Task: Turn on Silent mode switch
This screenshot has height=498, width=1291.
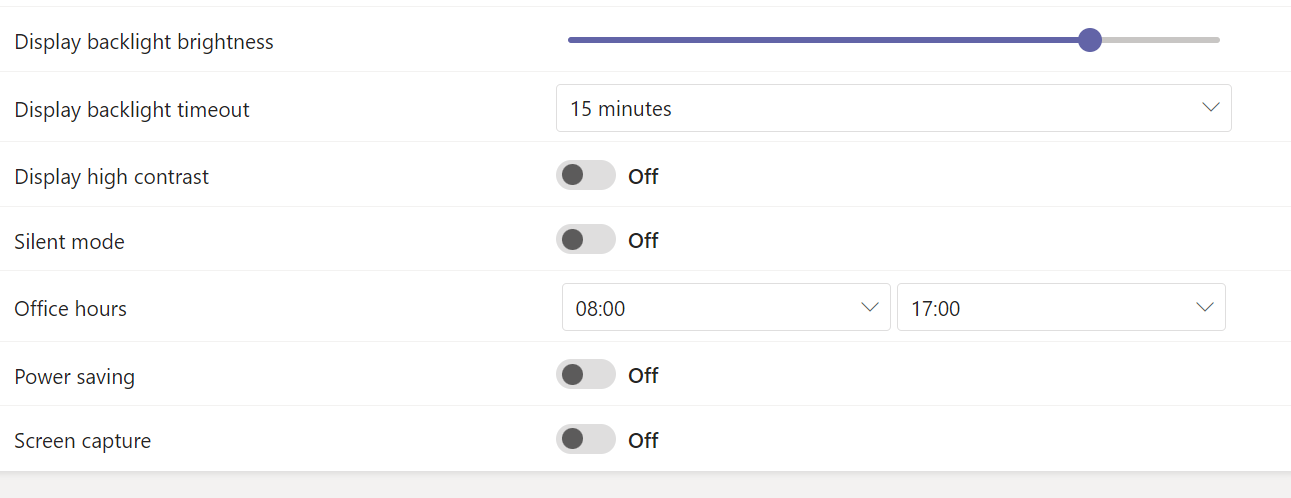Action: 585,240
